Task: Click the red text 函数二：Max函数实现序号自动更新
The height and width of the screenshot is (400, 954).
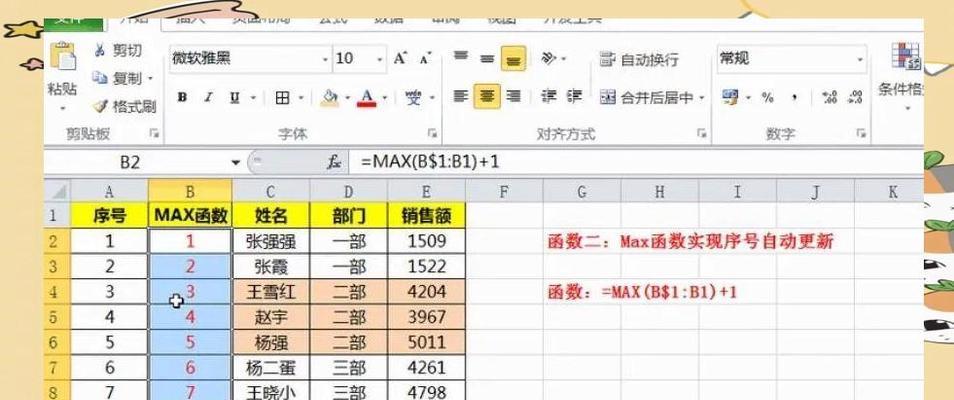Action: tap(691, 242)
